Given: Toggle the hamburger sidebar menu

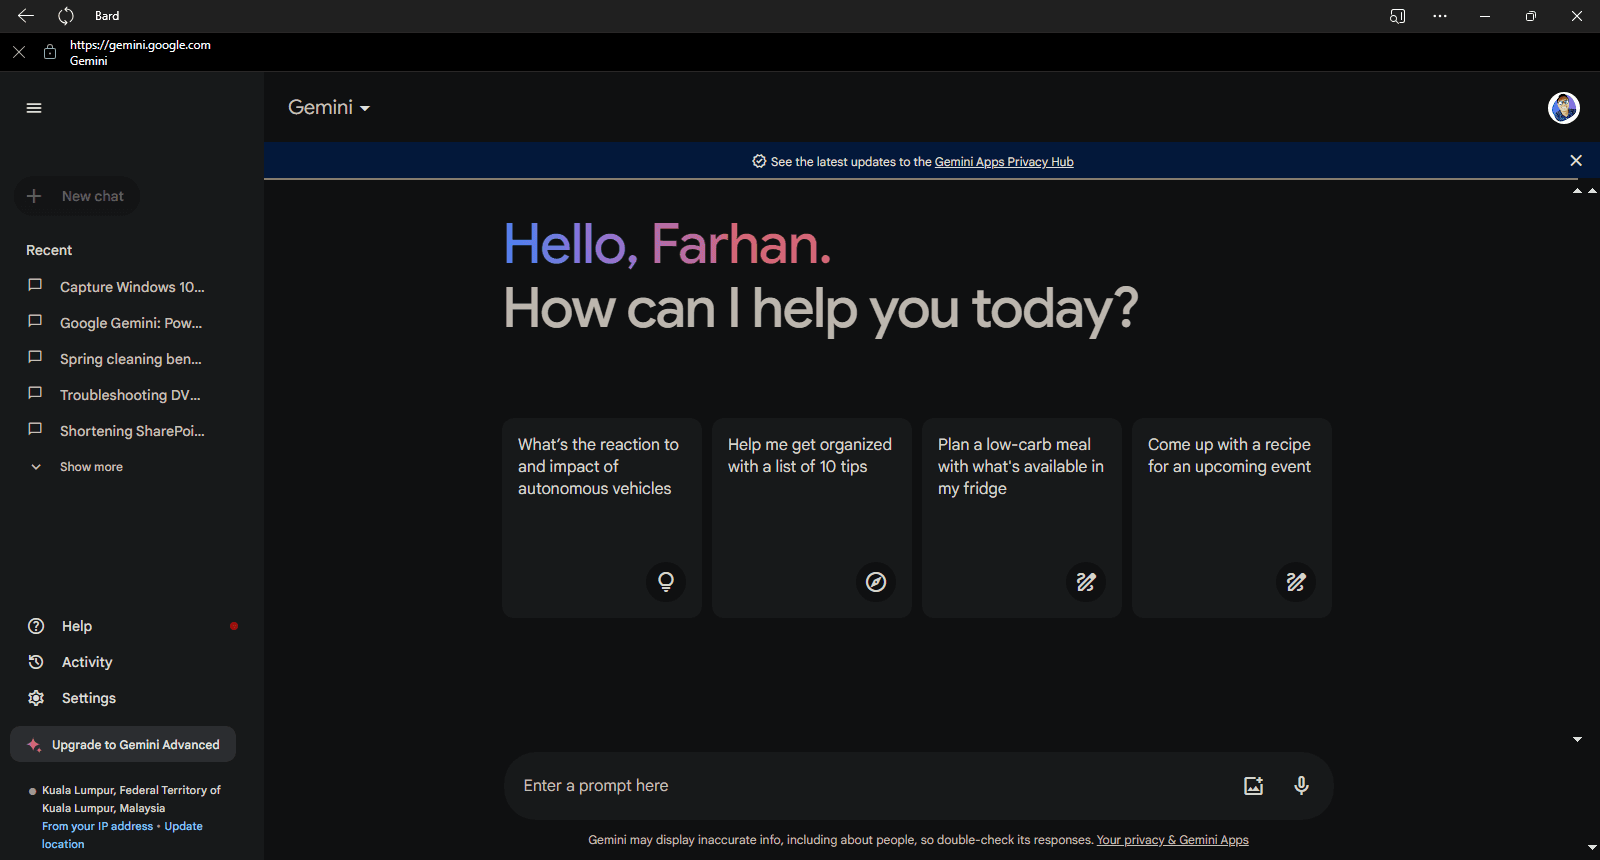Looking at the screenshot, I should [x=34, y=108].
